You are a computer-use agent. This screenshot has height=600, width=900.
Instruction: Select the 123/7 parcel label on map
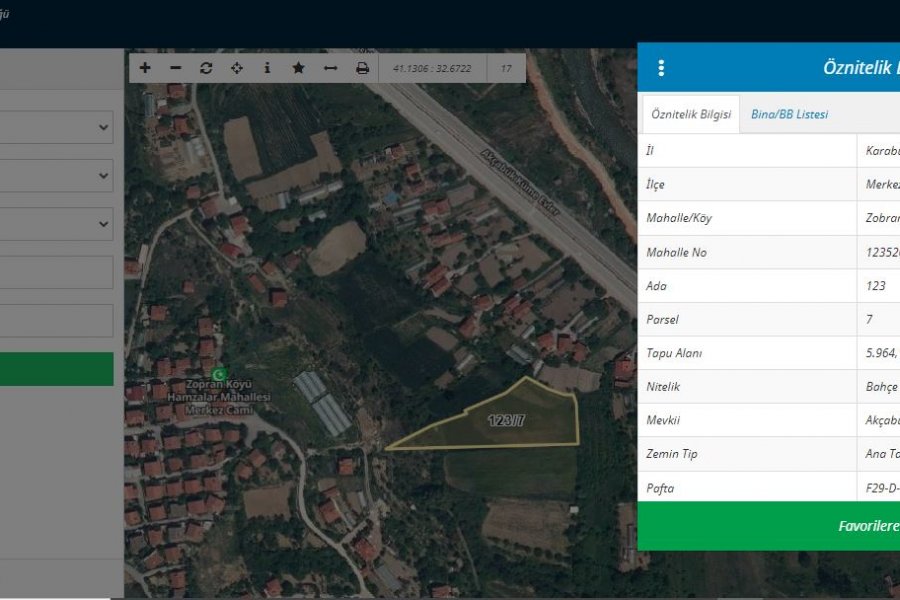click(x=506, y=421)
